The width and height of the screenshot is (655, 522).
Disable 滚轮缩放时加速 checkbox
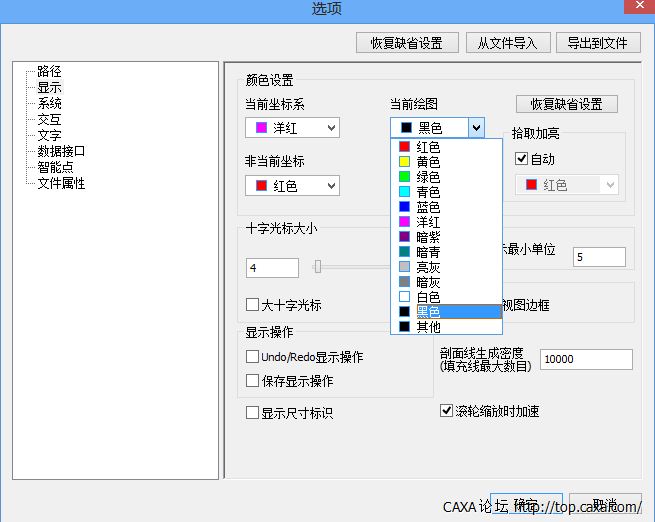tap(447, 411)
